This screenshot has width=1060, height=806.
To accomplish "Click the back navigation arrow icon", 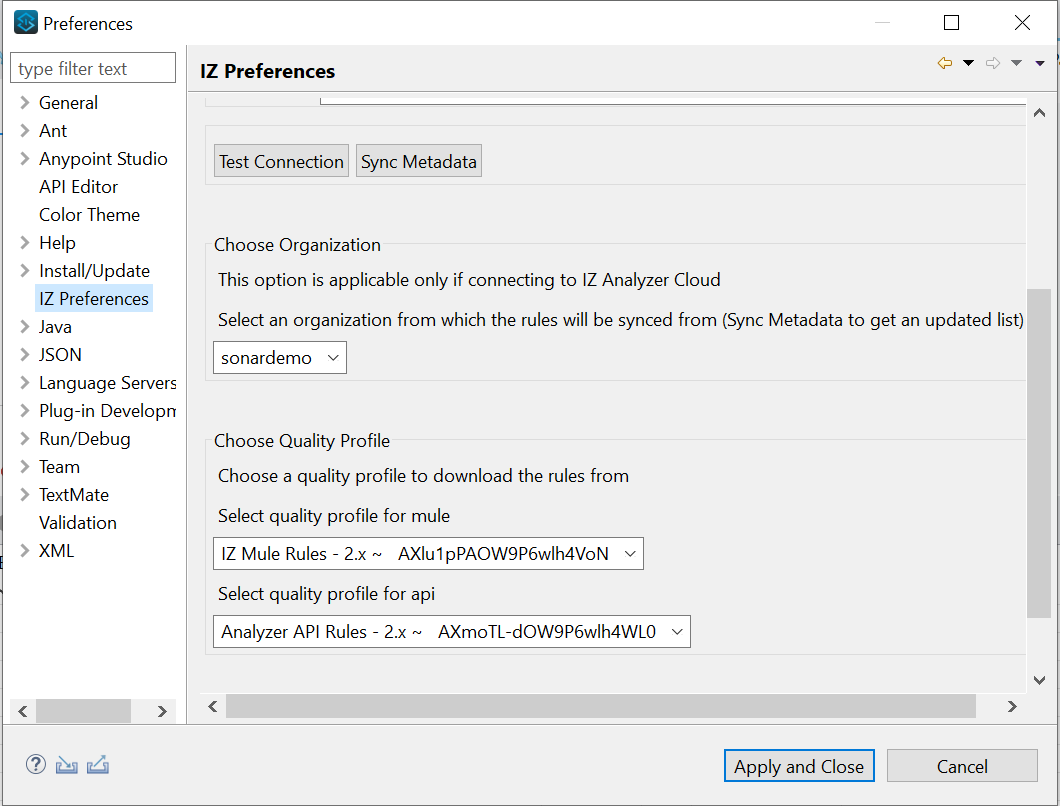I will tap(945, 63).
